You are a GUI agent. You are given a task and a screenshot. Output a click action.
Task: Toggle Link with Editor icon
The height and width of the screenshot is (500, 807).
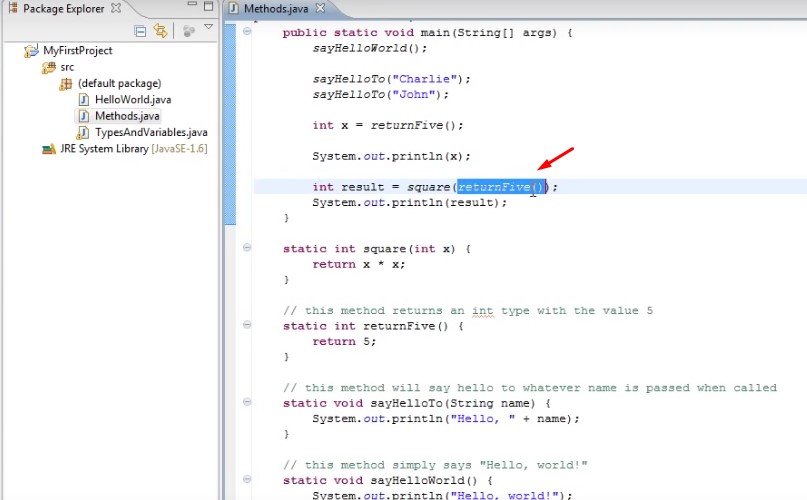(159, 31)
